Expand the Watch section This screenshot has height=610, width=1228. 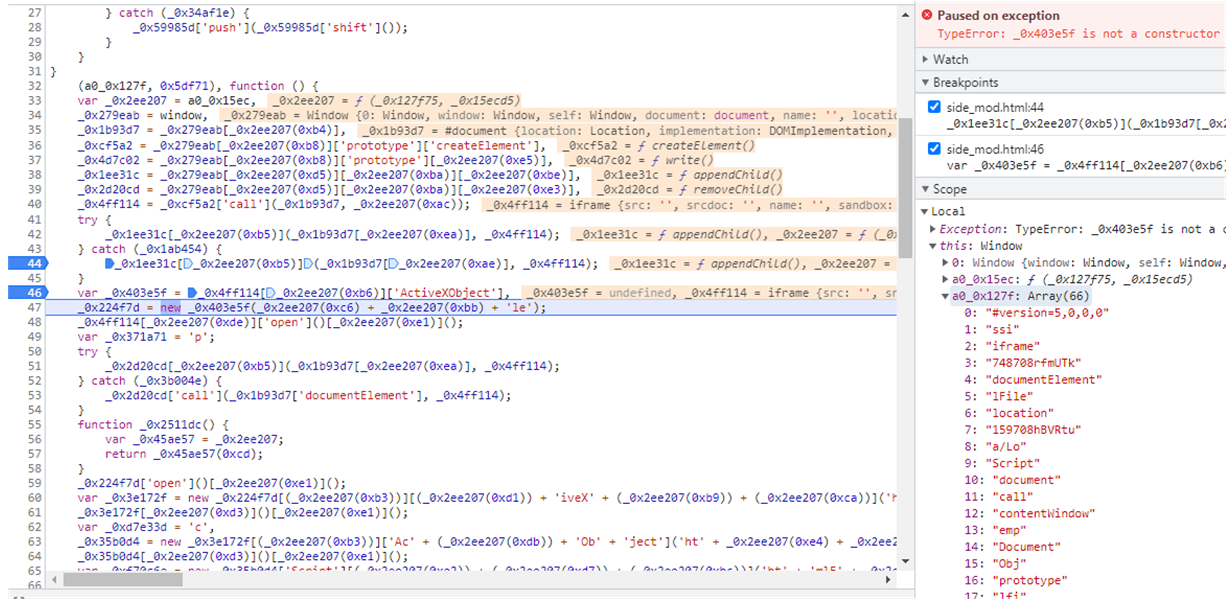click(x=925, y=60)
